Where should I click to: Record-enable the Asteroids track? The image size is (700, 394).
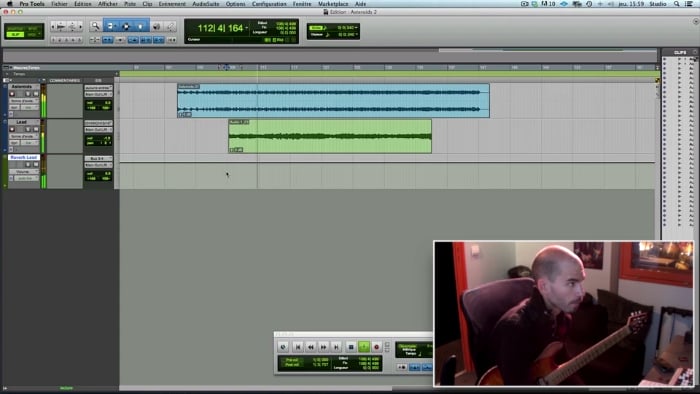pyautogui.click(x=12, y=94)
